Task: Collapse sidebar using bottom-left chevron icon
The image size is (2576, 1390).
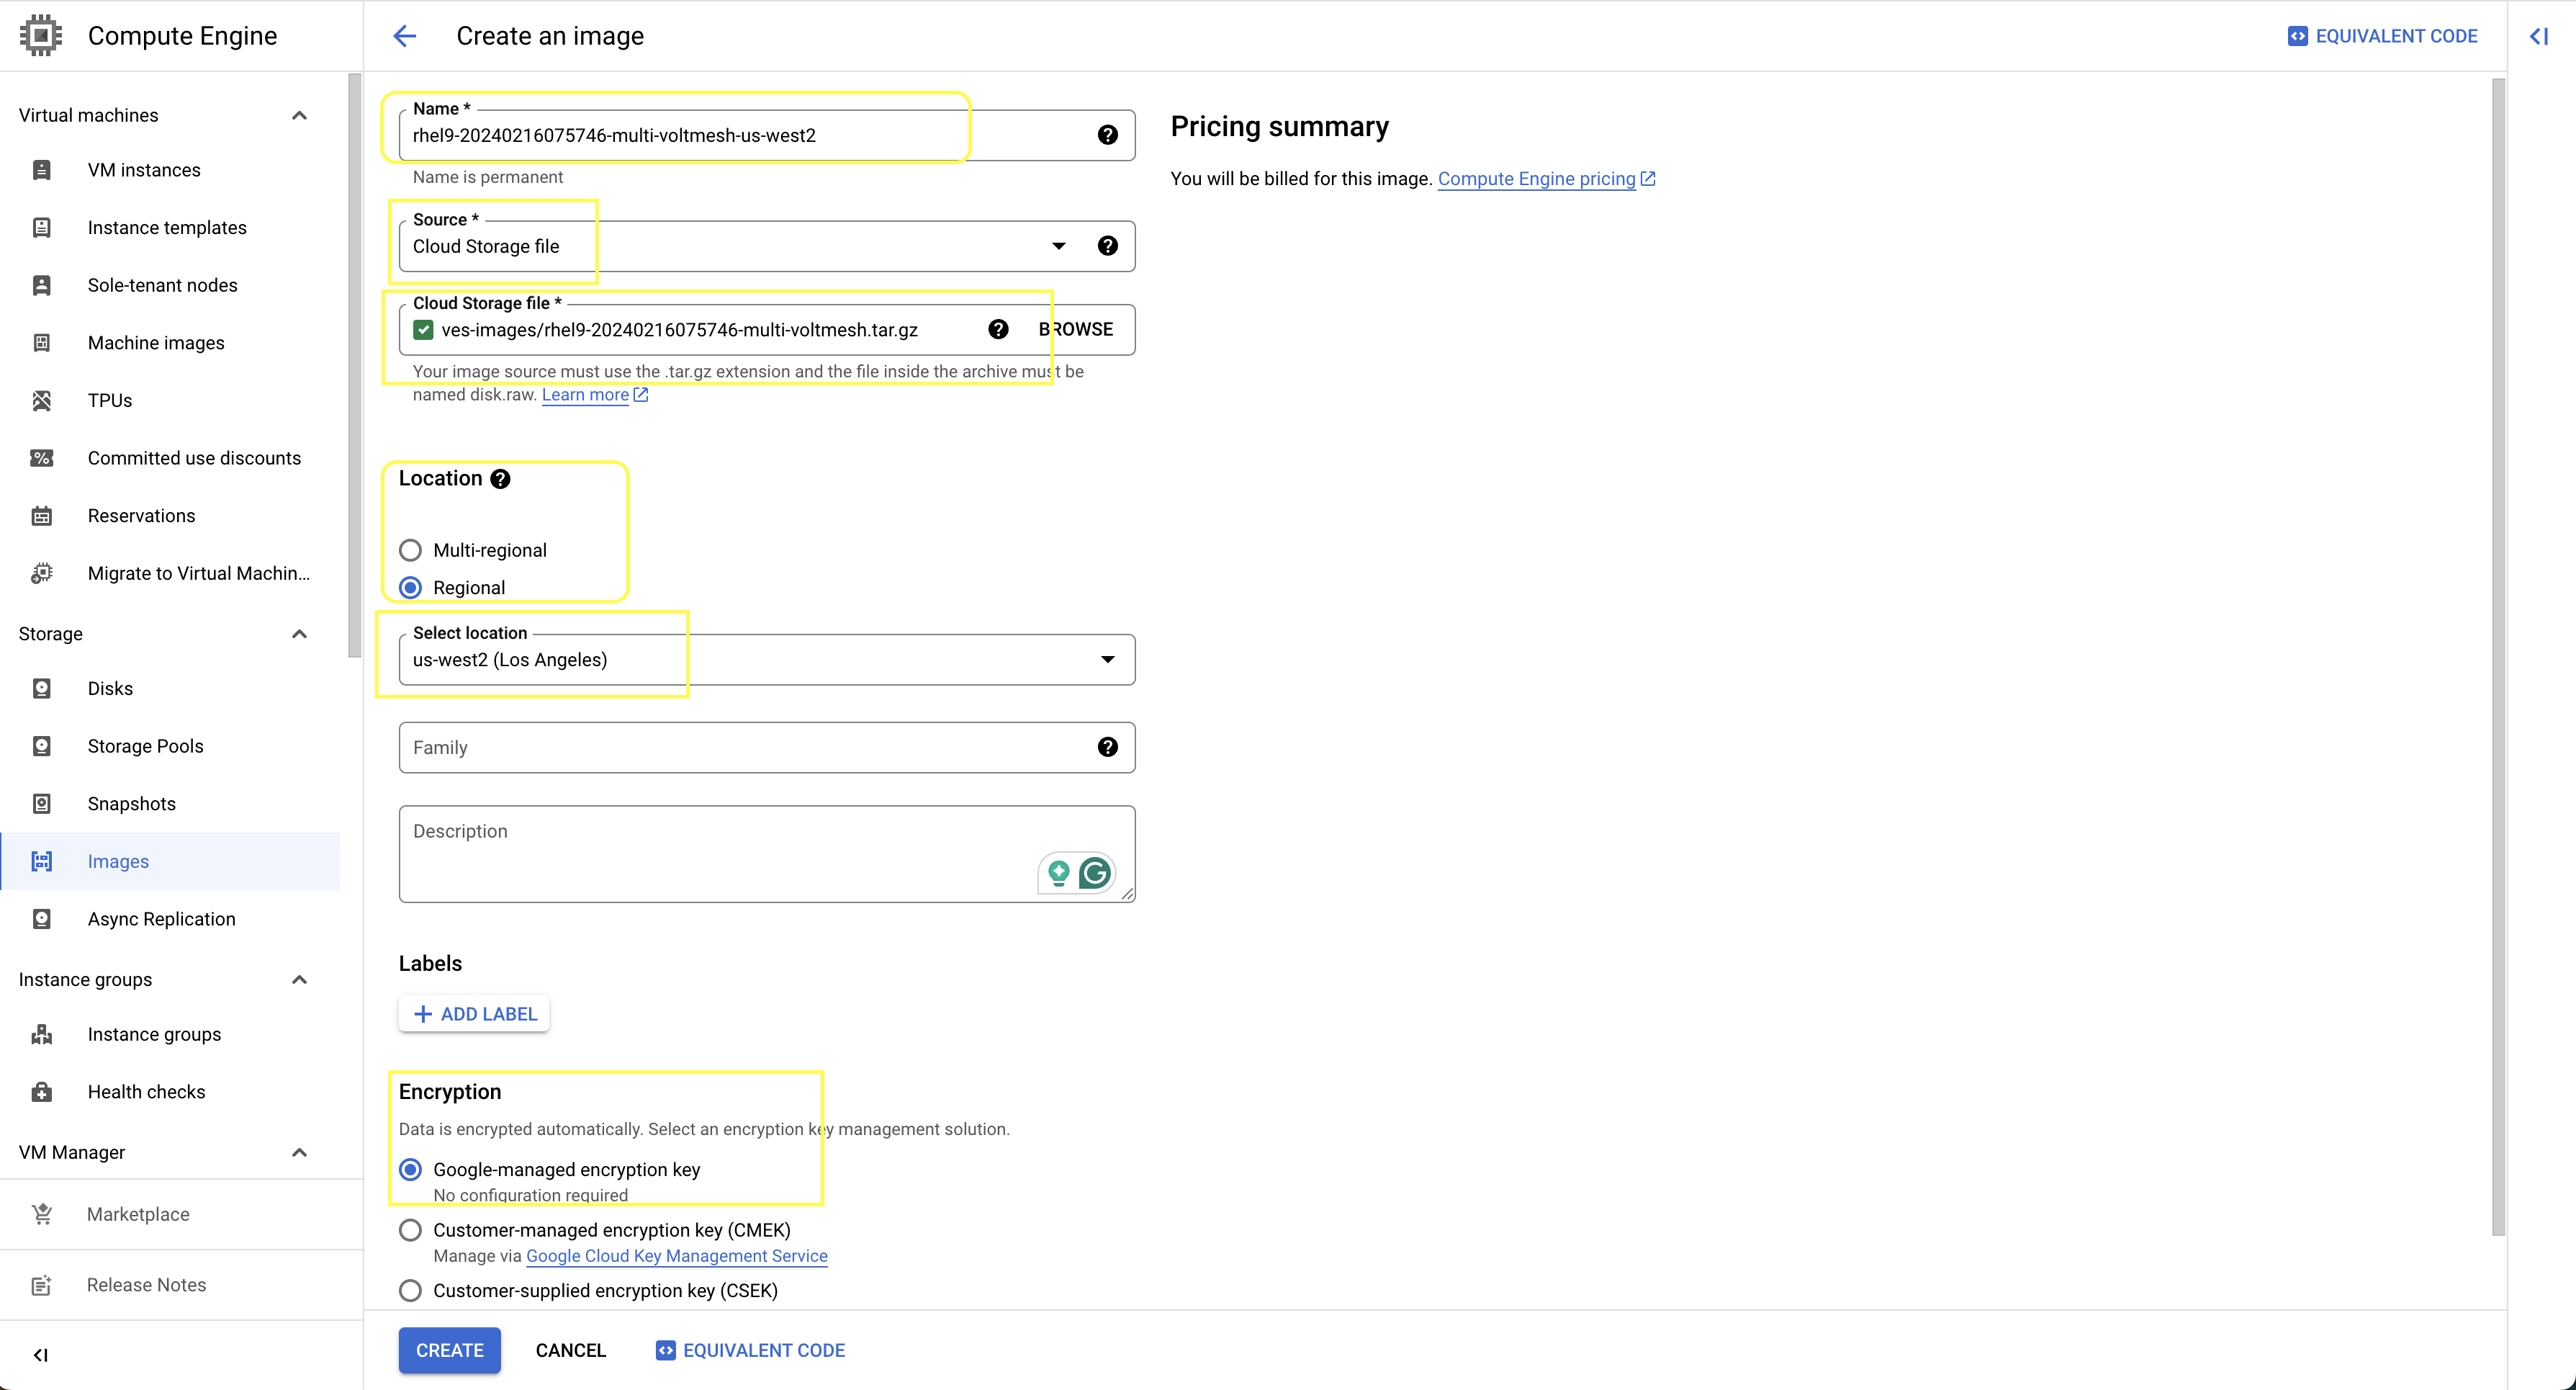Action: (40, 1355)
